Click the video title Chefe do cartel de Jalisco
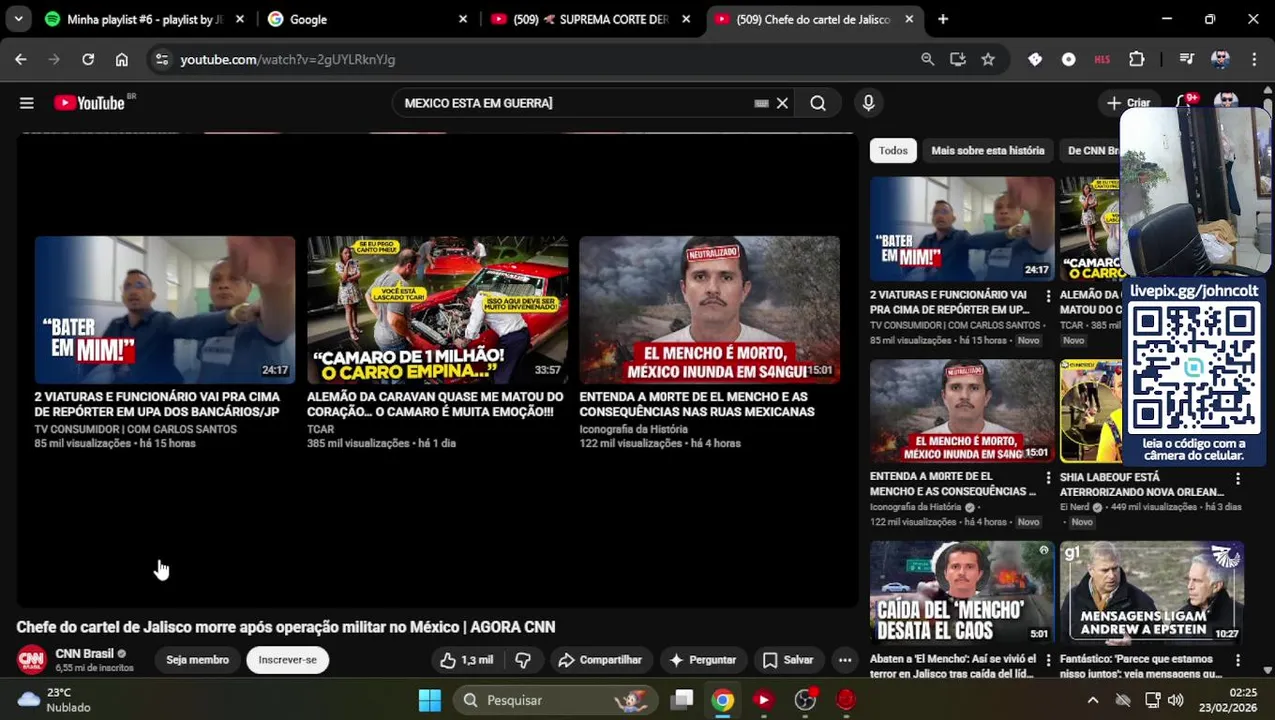Screen dimensions: 1275x720 click(x=286, y=627)
